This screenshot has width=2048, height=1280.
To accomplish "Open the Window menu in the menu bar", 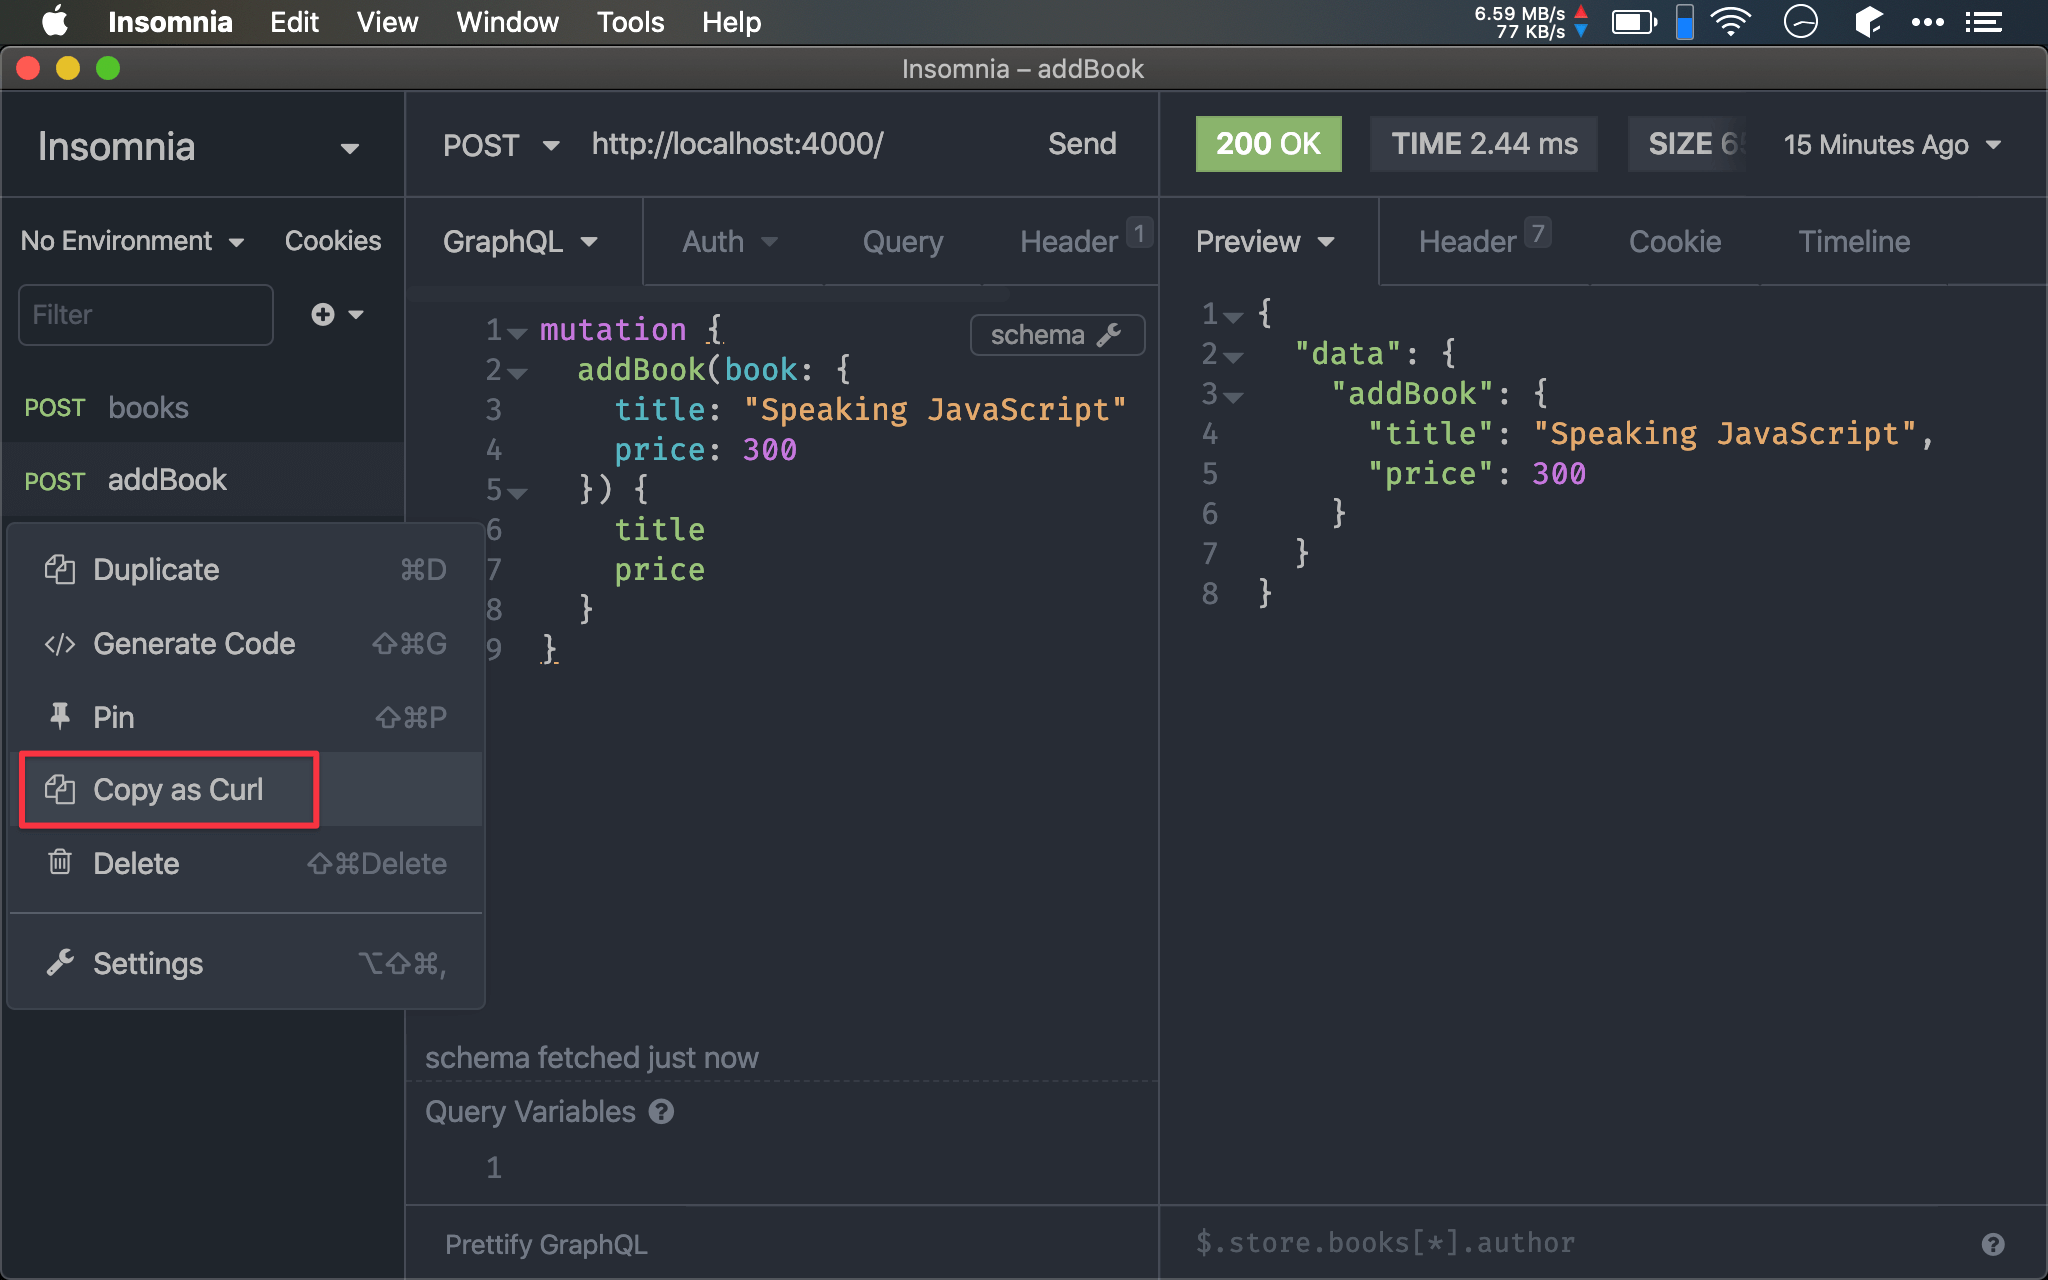I will (507, 21).
